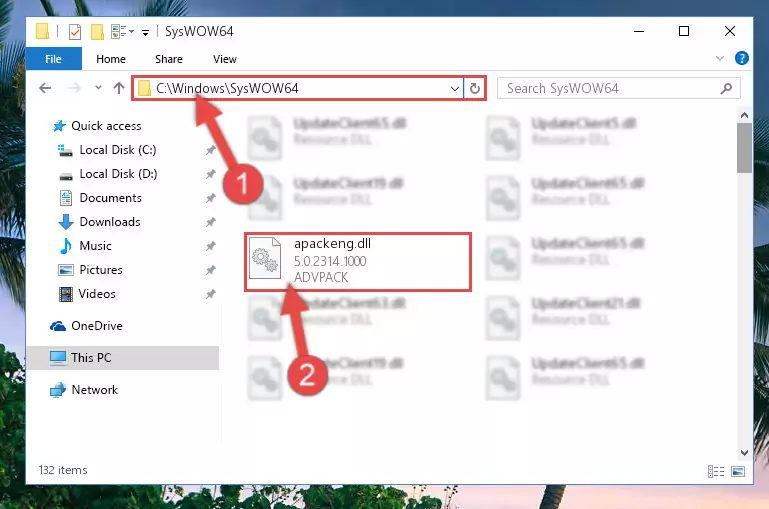Click the Properties checkmark icon in title bar
Viewport: 769px width, 509px height.
75,32
